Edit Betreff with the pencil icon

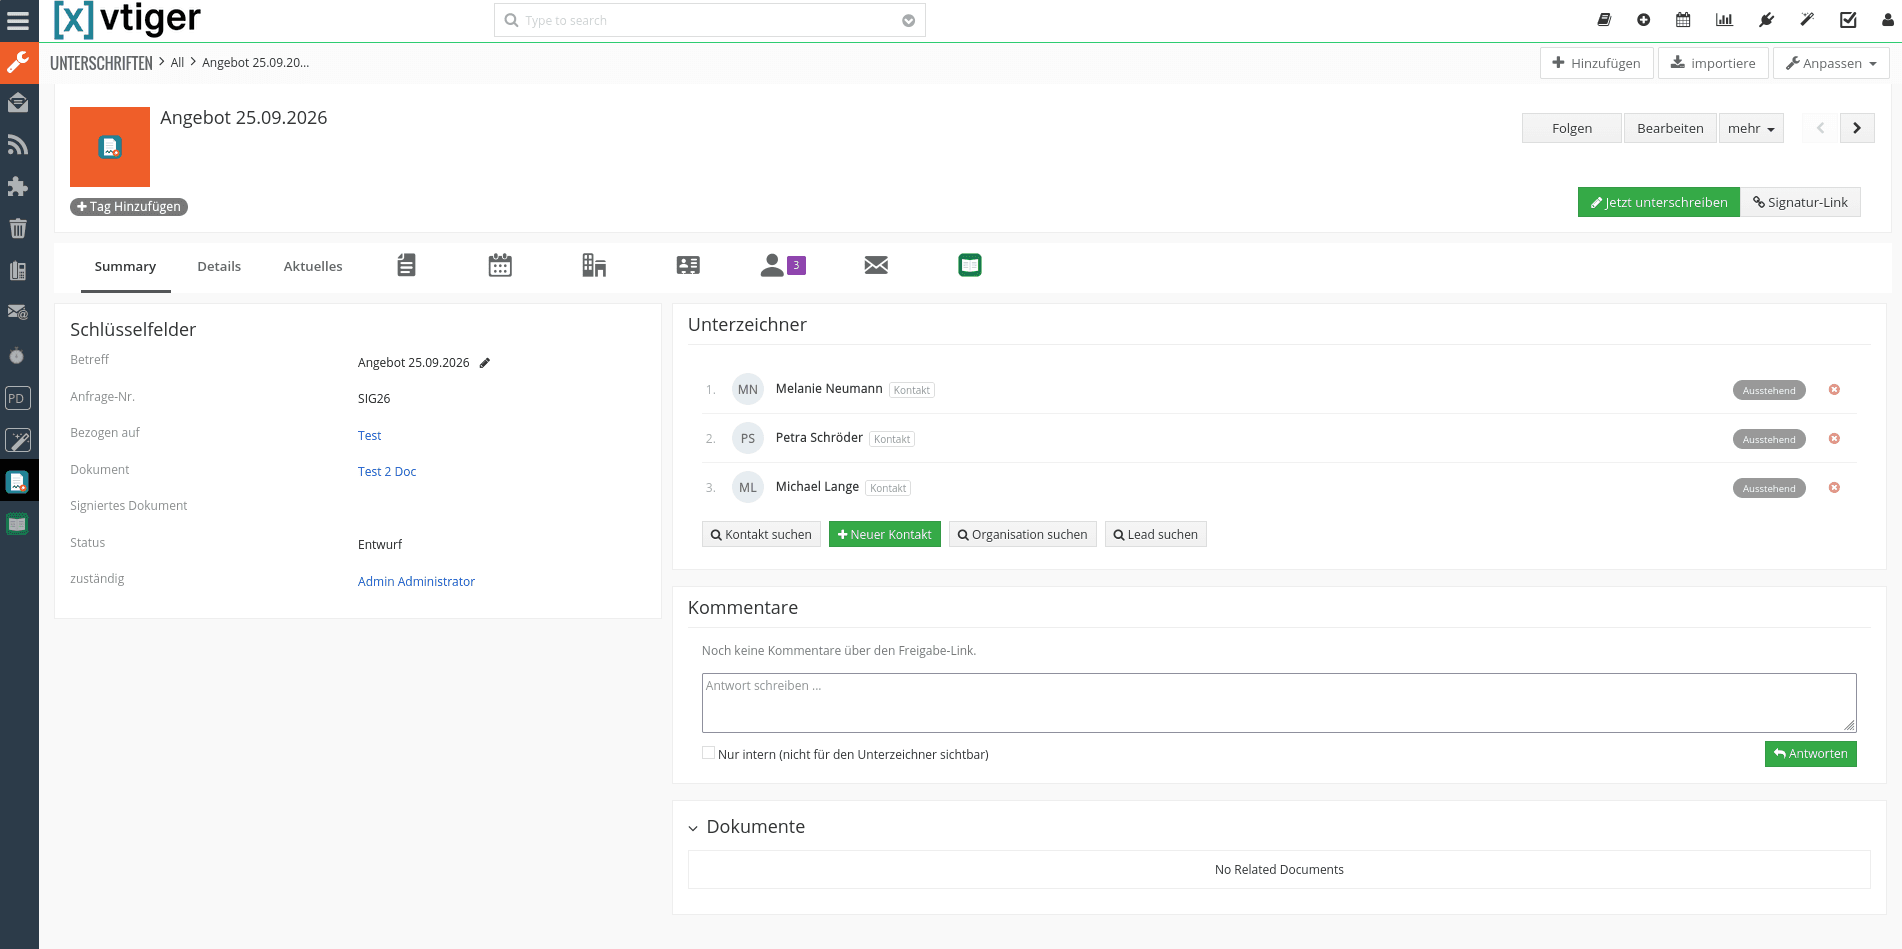tap(485, 363)
